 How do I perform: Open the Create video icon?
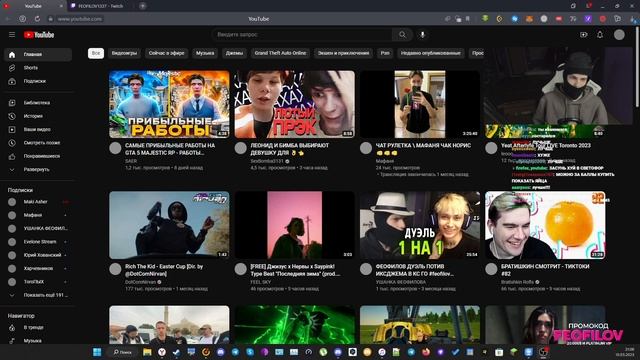click(x=584, y=35)
